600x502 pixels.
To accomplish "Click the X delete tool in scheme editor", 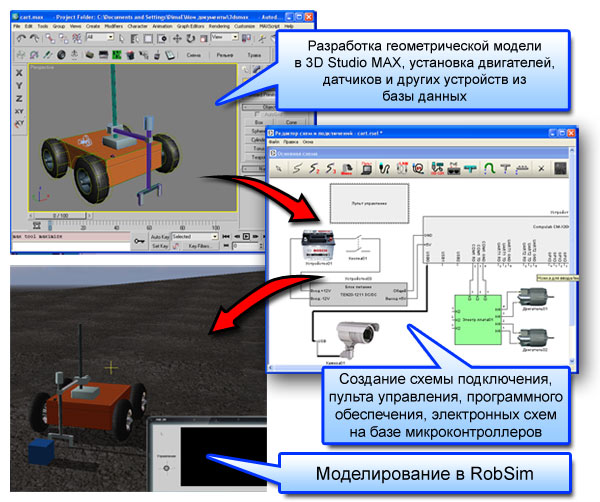I will point(541,168).
